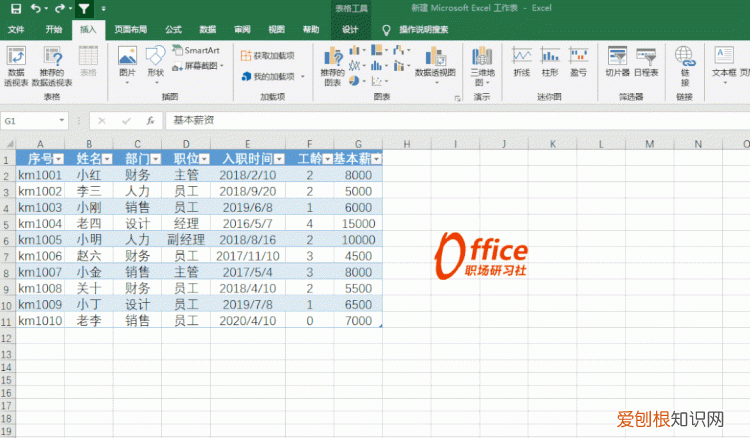
Task: Insert a hyperlink (链接)
Action: (684, 66)
